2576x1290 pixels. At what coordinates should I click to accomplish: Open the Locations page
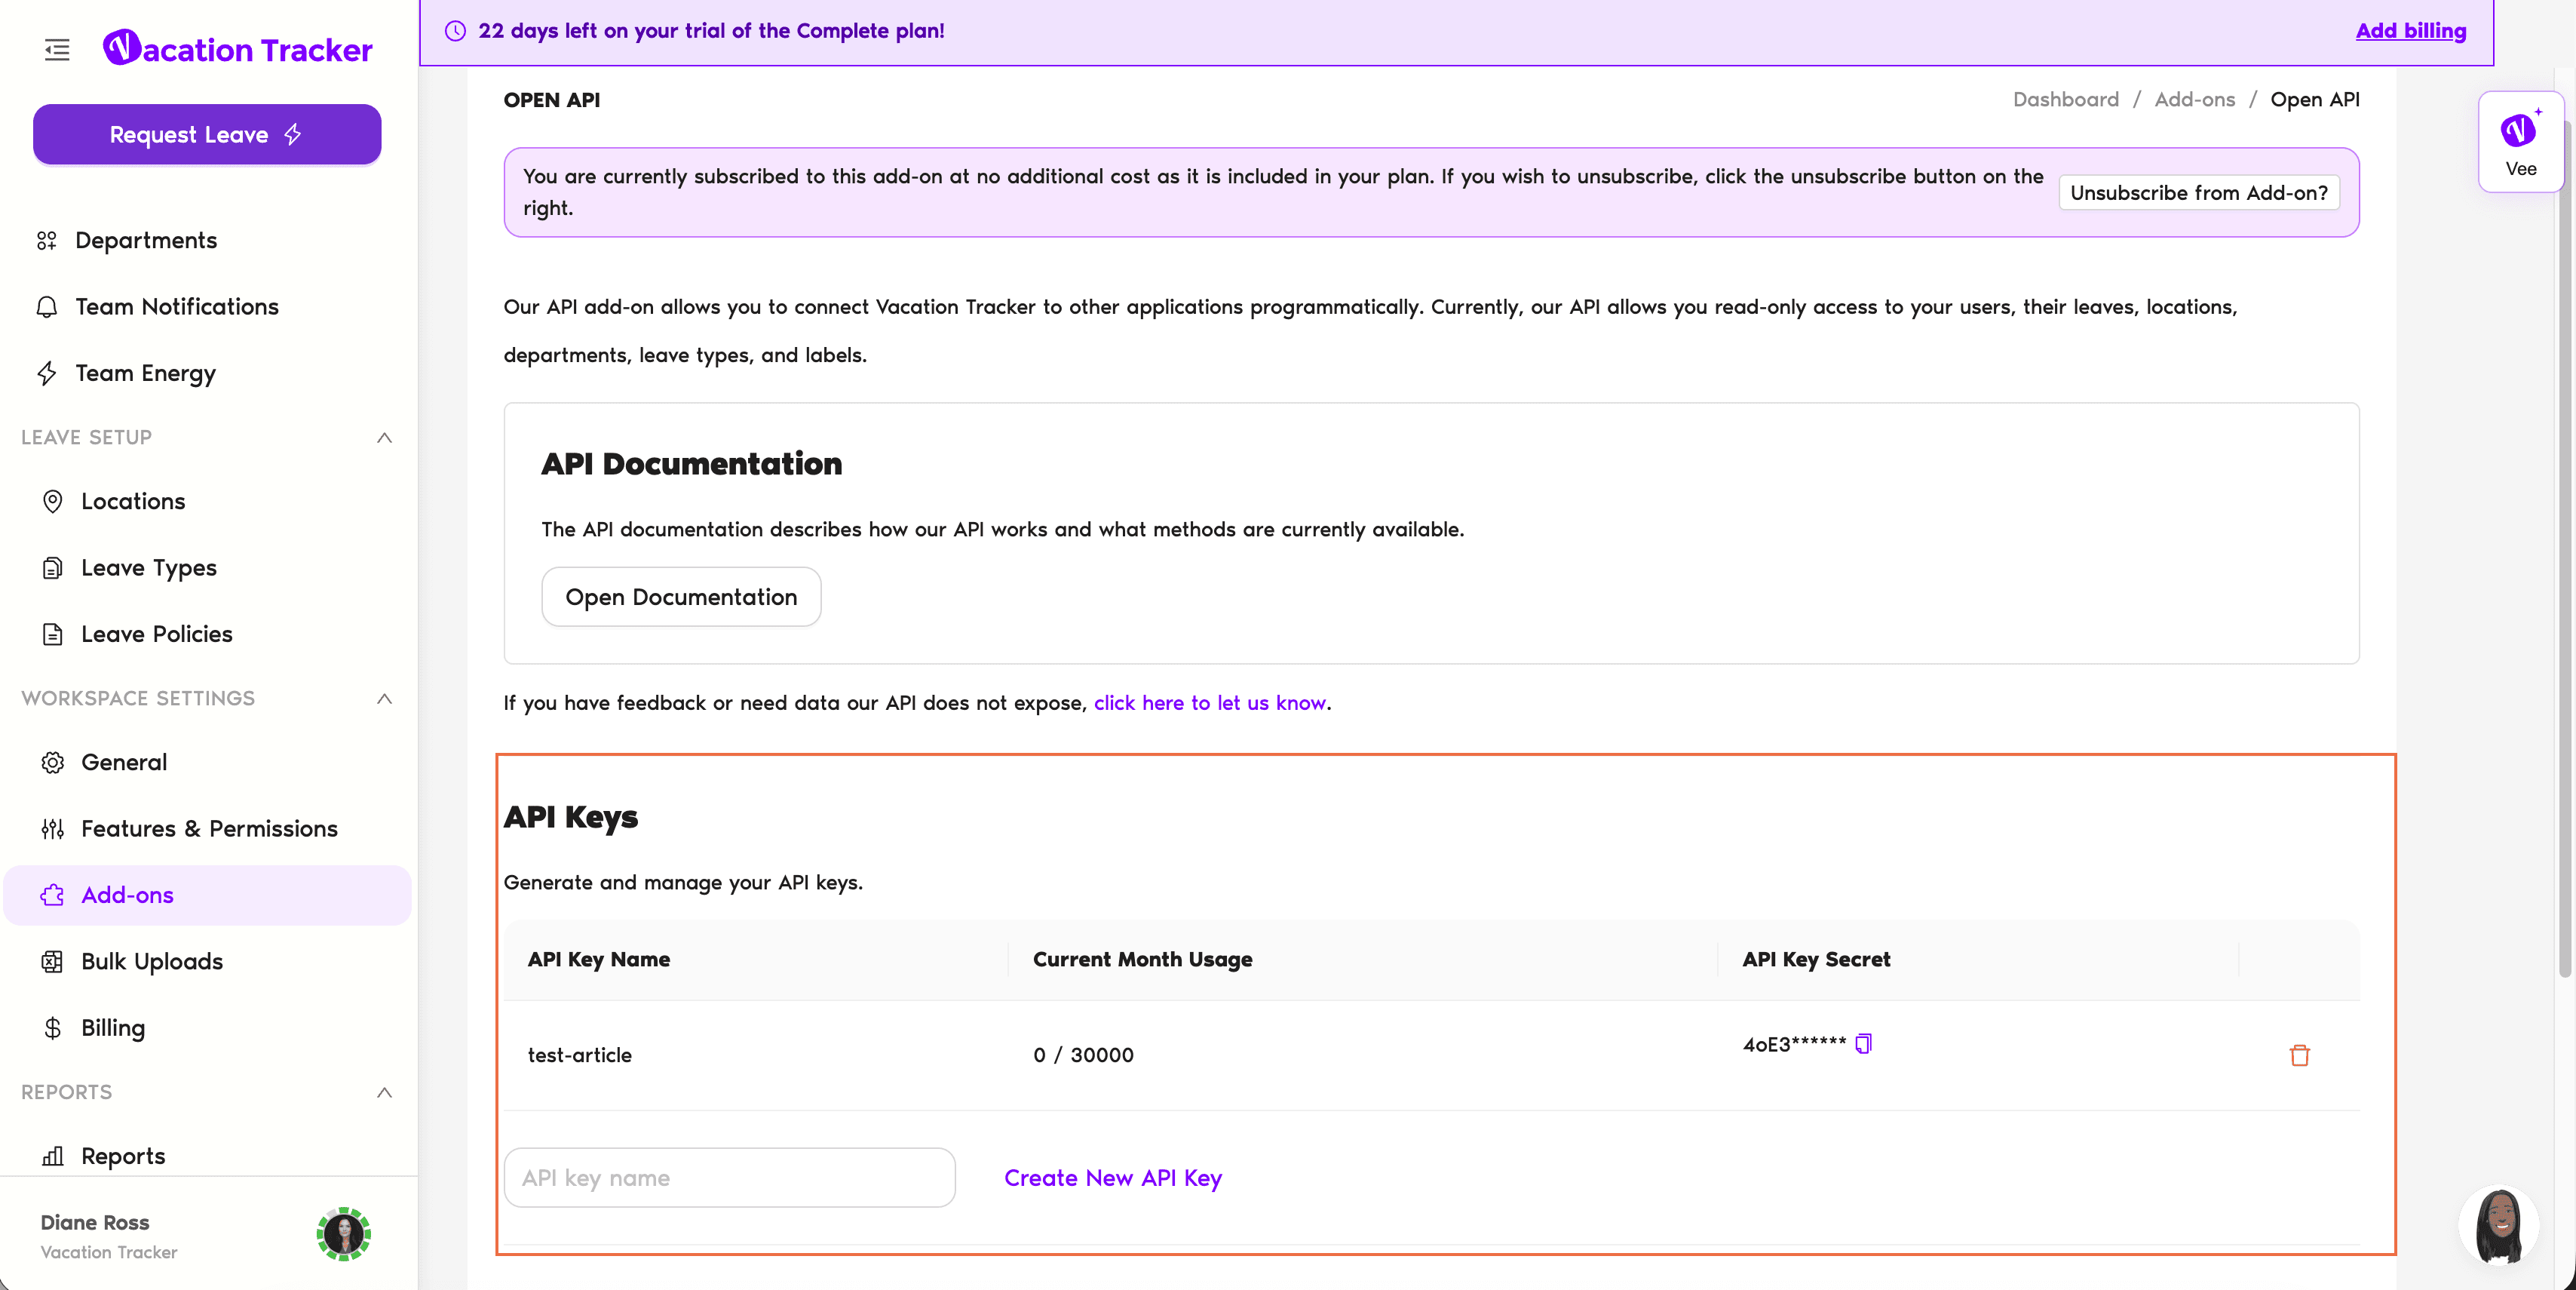tap(133, 501)
